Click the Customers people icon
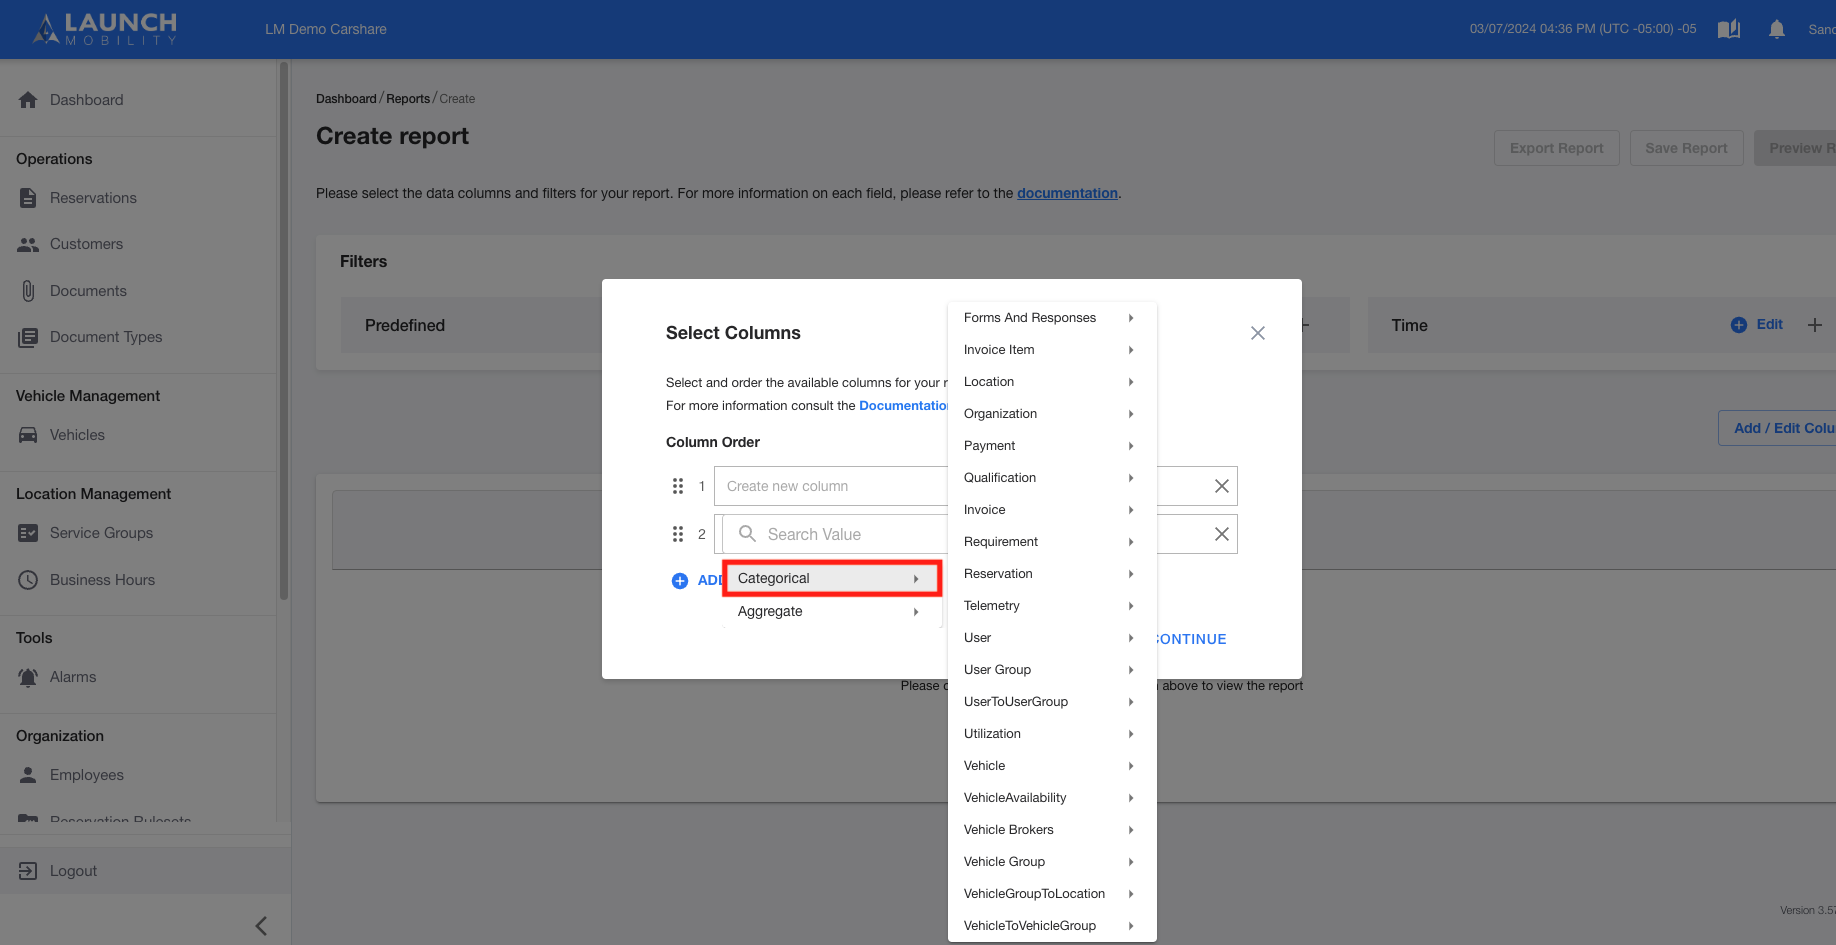Screen dimensions: 1836x945 click(28, 244)
